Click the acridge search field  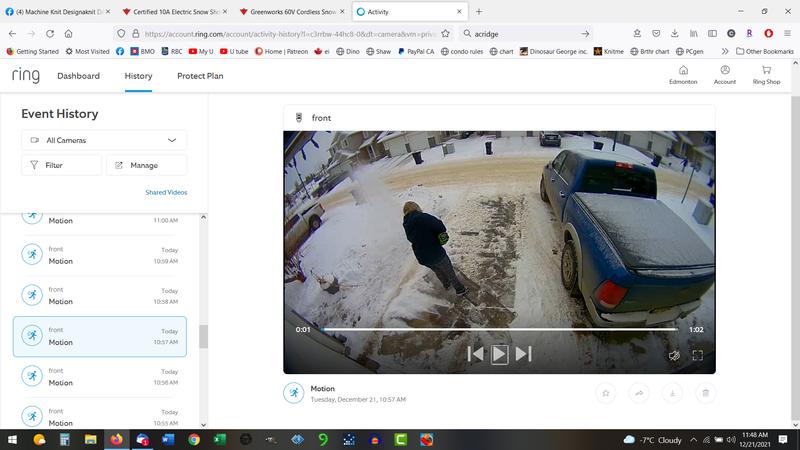[x=527, y=34]
